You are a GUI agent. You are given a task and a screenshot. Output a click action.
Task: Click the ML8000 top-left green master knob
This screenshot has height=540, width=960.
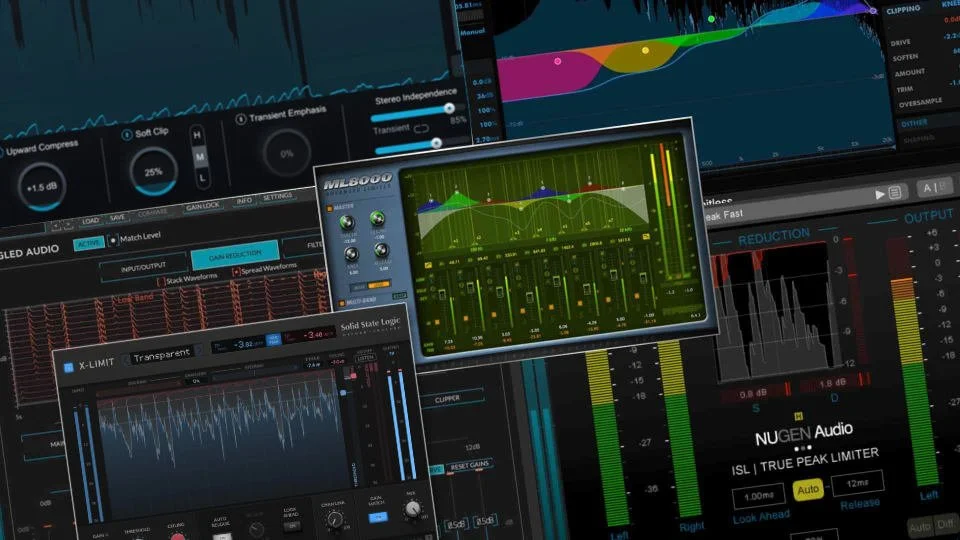pyautogui.click(x=347, y=223)
